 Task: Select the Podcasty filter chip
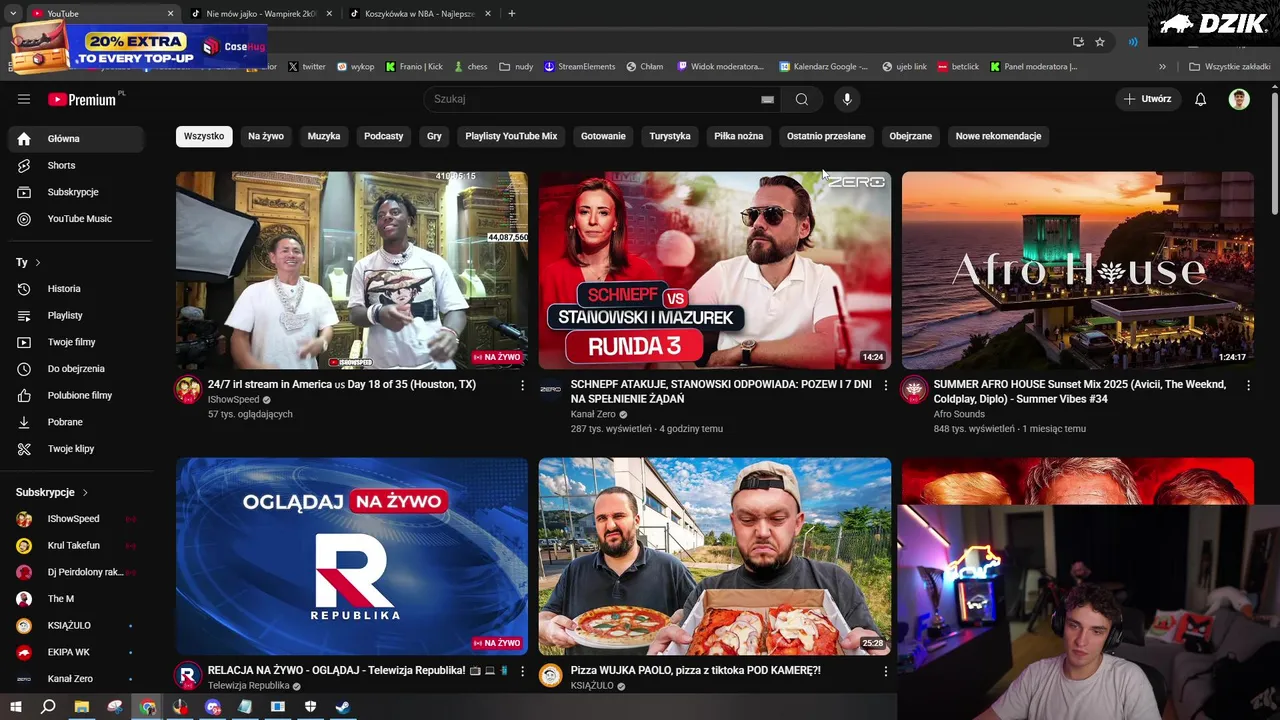pos(384,136)
